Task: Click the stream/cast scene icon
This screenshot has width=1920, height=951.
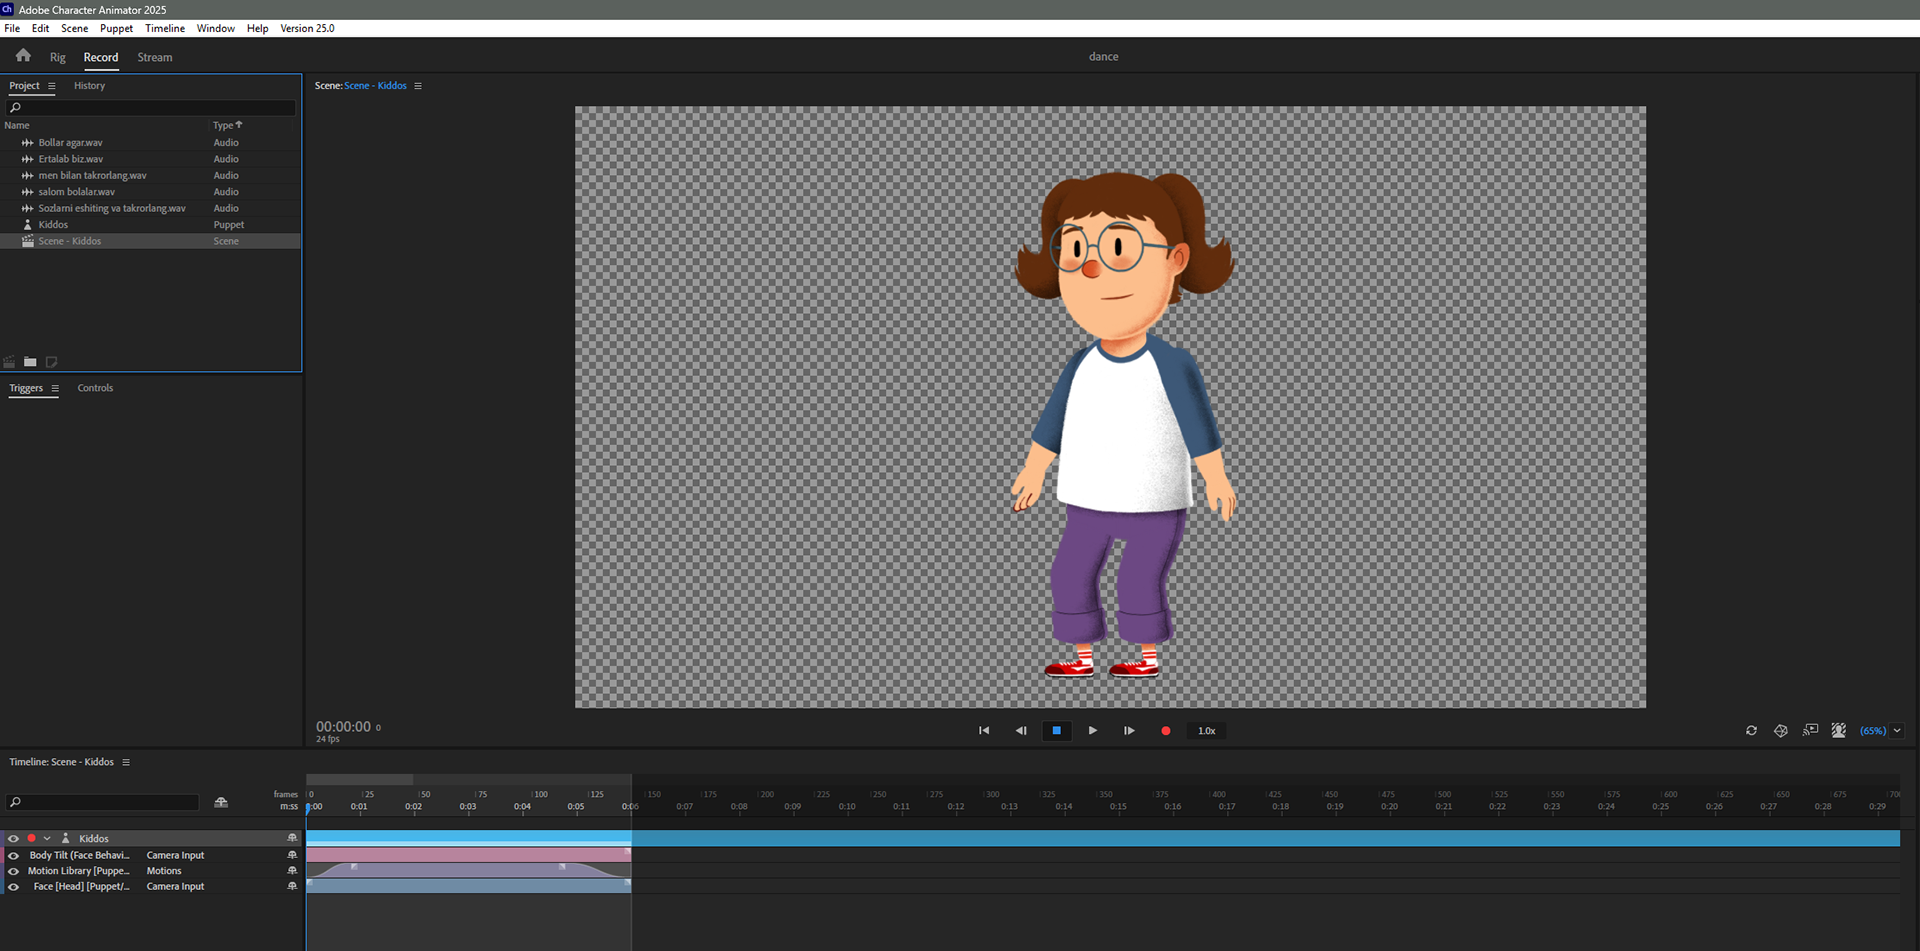Action: coord(1811,731)
